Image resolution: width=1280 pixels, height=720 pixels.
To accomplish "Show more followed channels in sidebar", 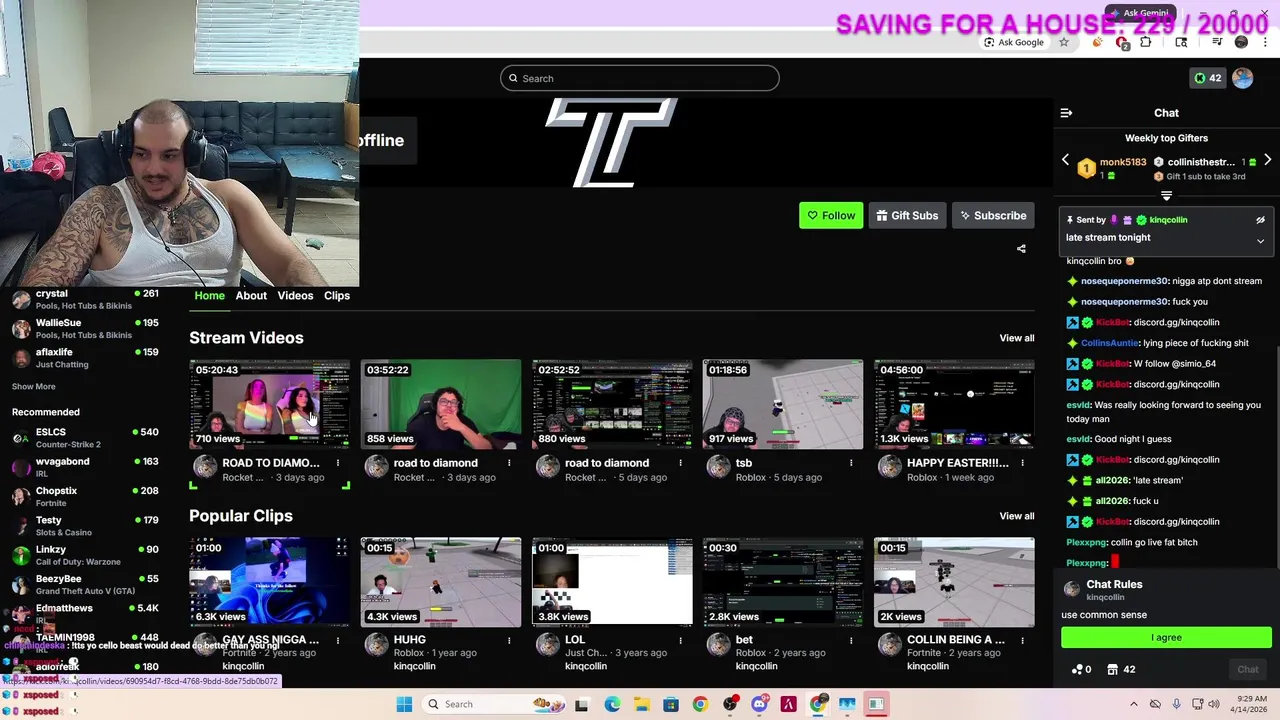I will click(x=34, y=386).
